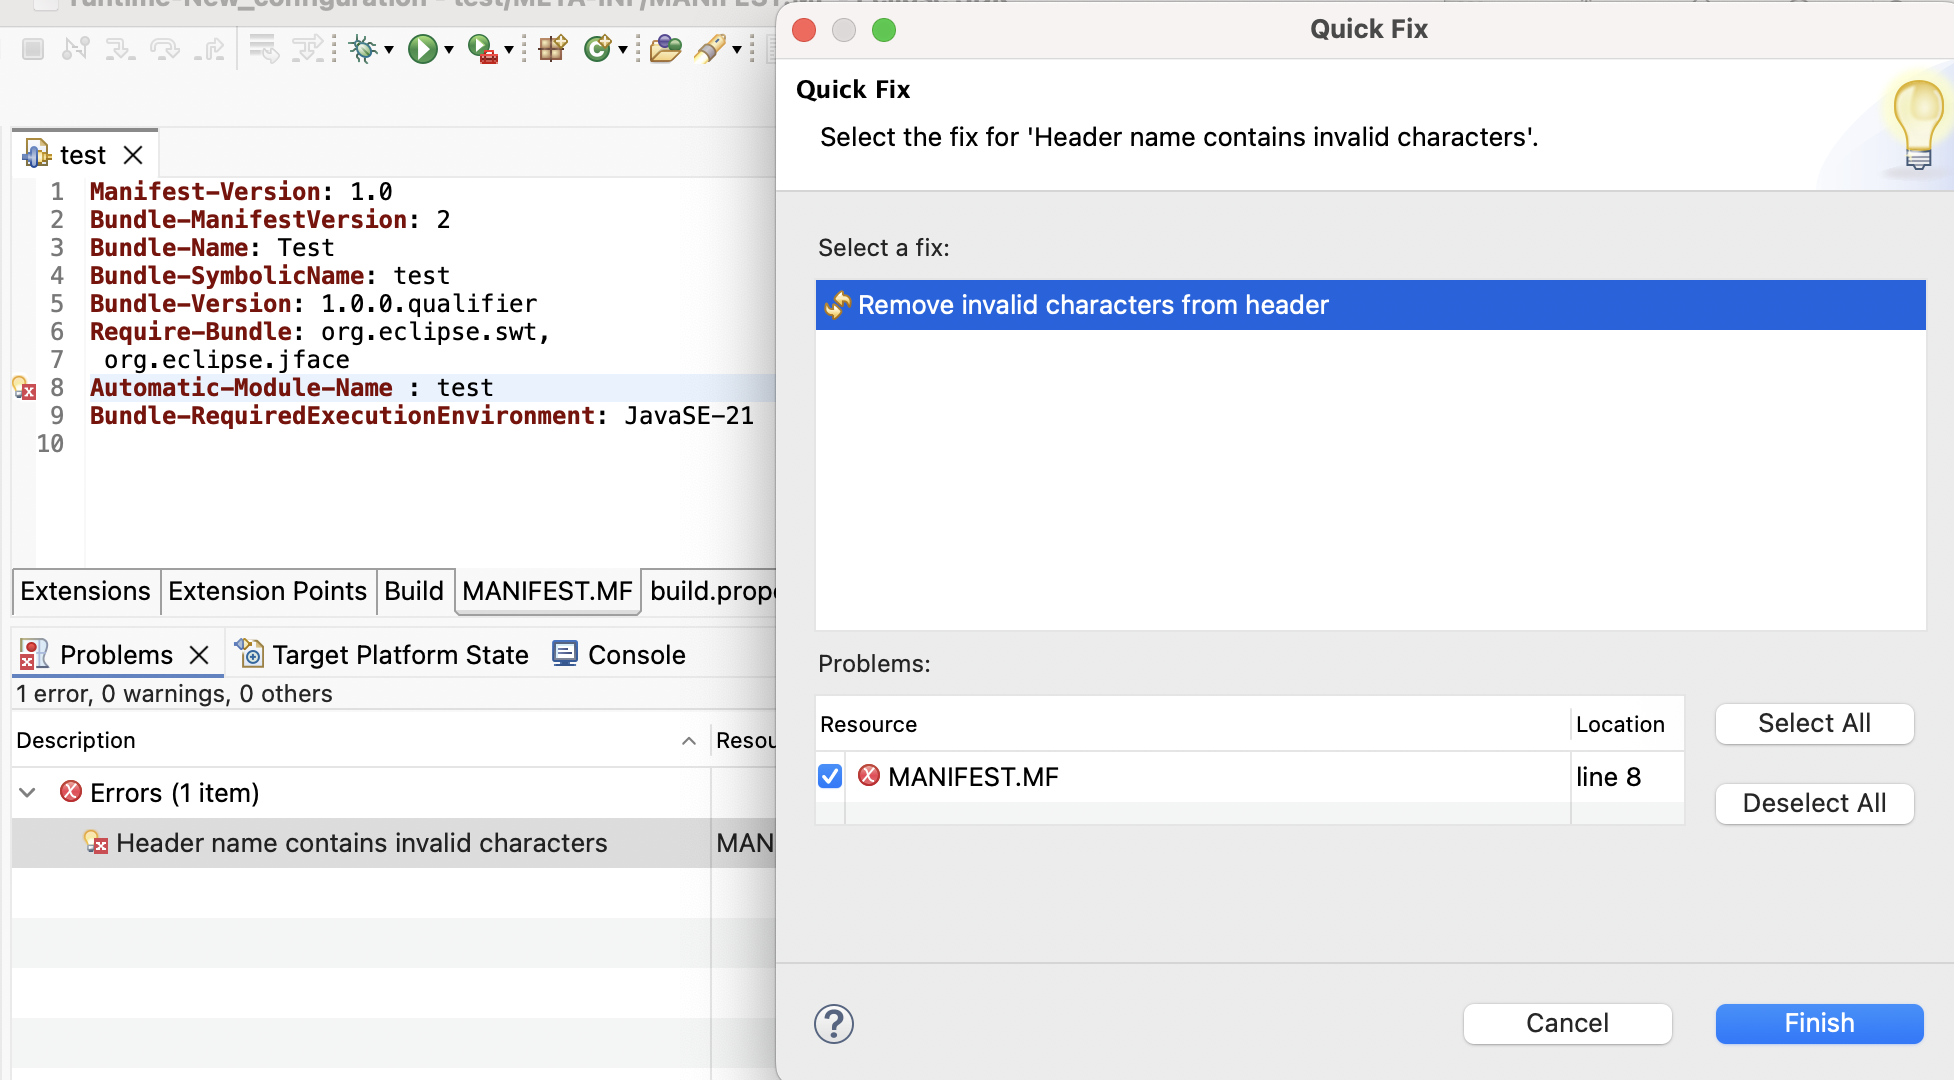Close the test editor tab
Image resolution: width=1954 pixels, height=1080 pixels.
133,155
